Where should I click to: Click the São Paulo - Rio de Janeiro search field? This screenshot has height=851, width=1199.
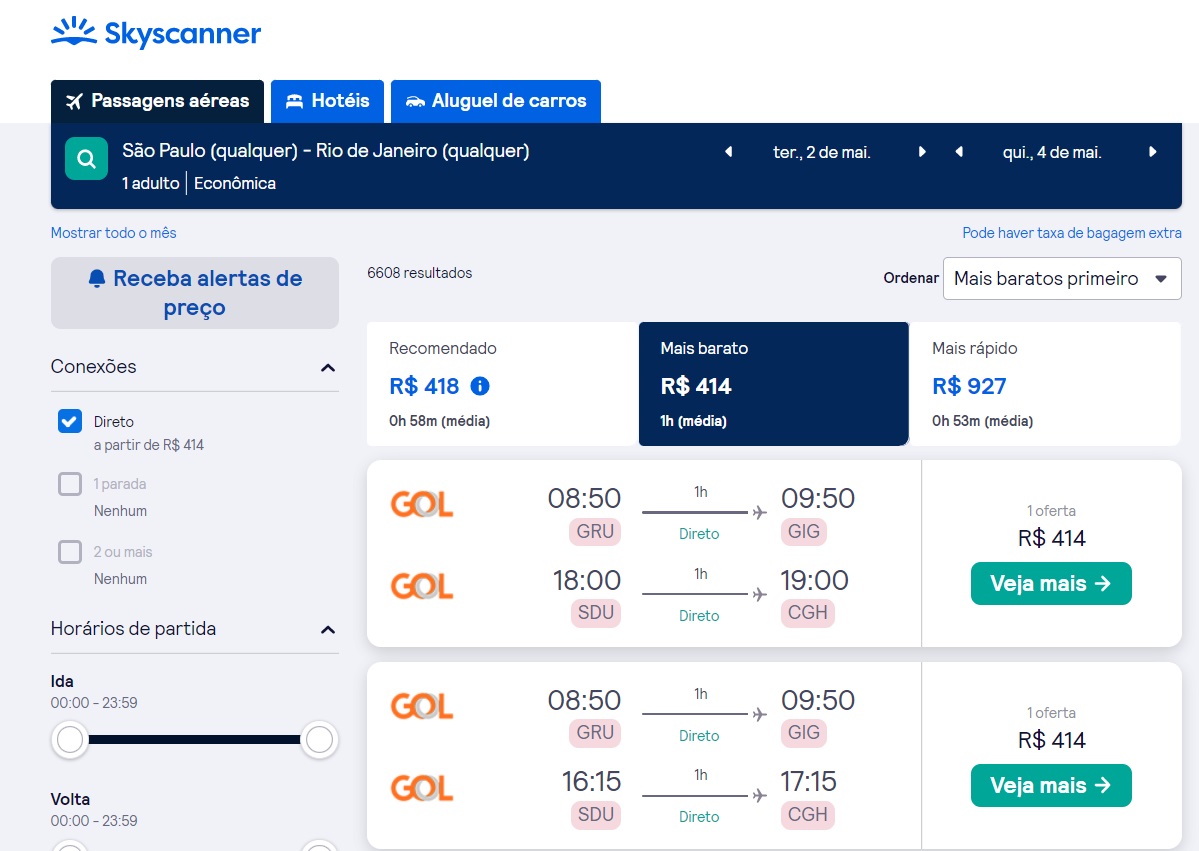tap(326, 152)
